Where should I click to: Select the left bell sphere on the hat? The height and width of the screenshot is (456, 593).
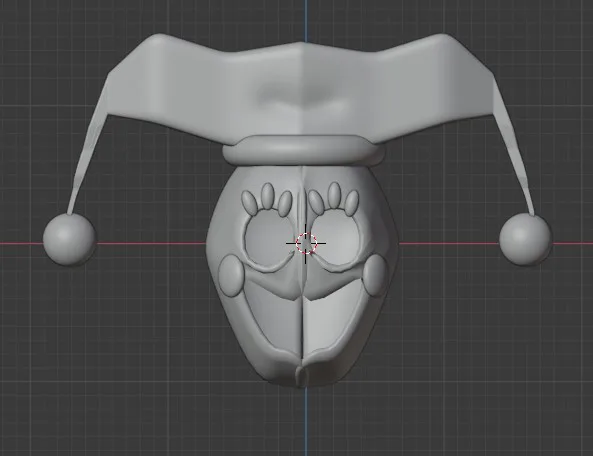pos(69,239)
